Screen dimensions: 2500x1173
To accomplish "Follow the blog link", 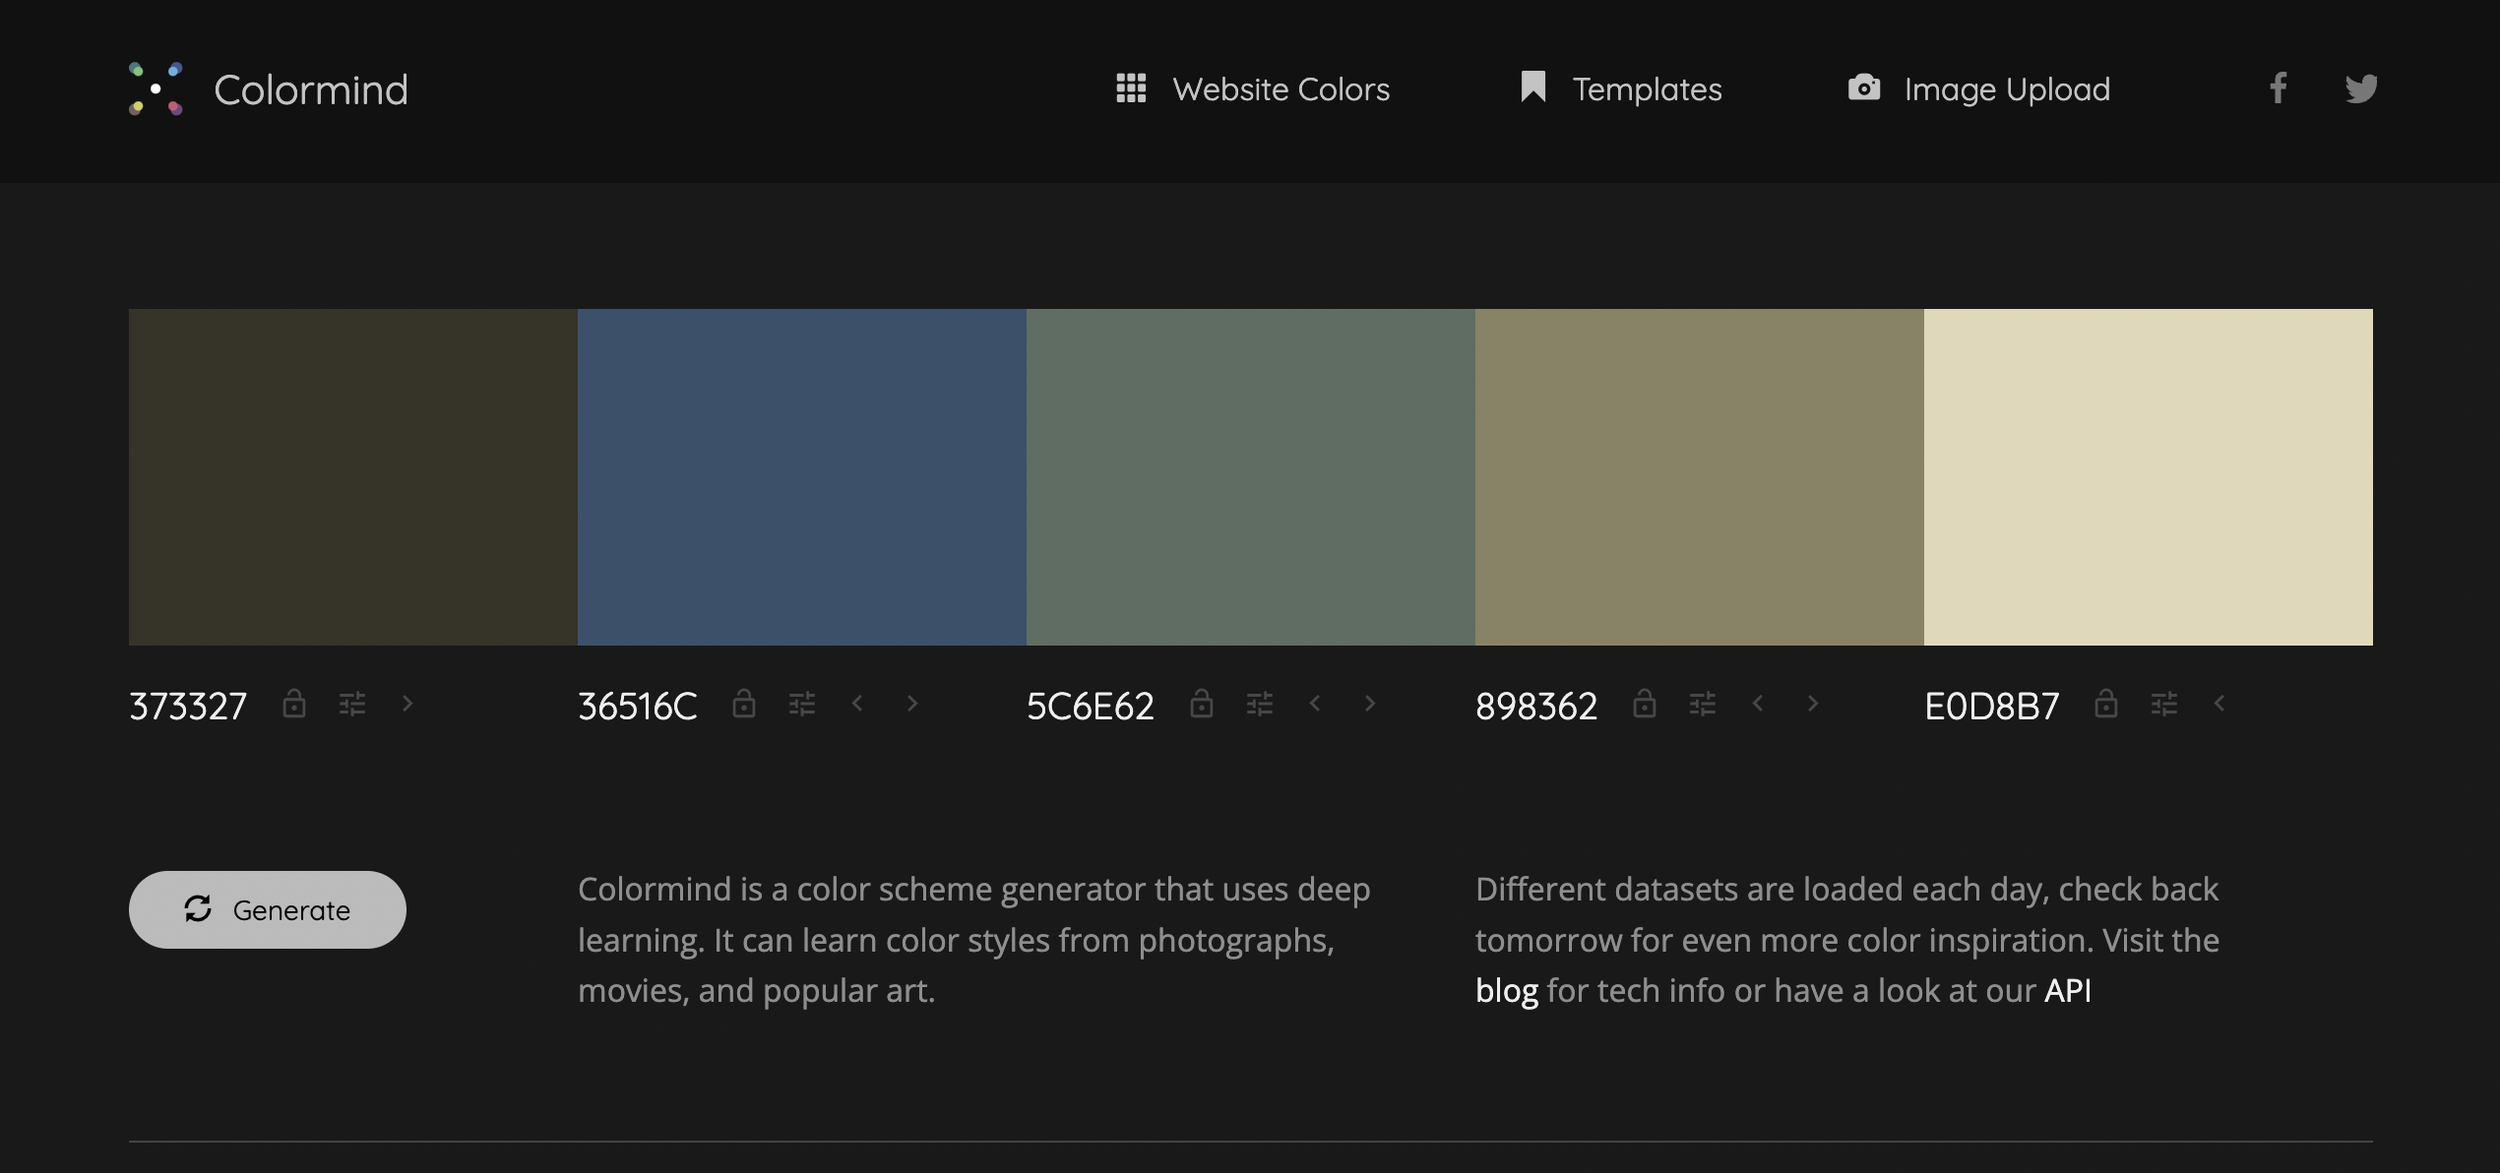I will coord(1506,990).
